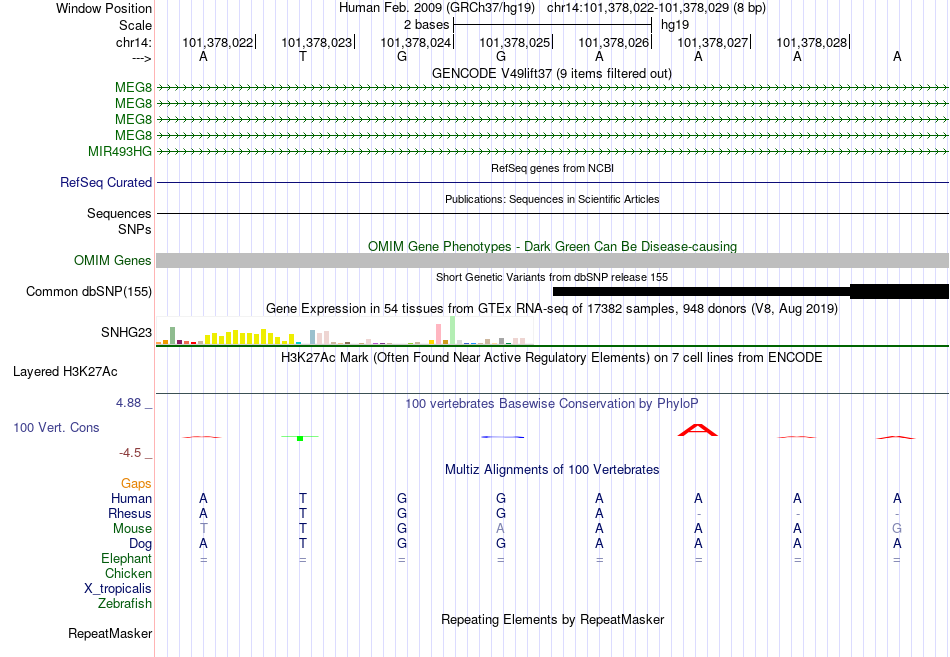Click the thick black dbSNP variant block

[899, 292]
